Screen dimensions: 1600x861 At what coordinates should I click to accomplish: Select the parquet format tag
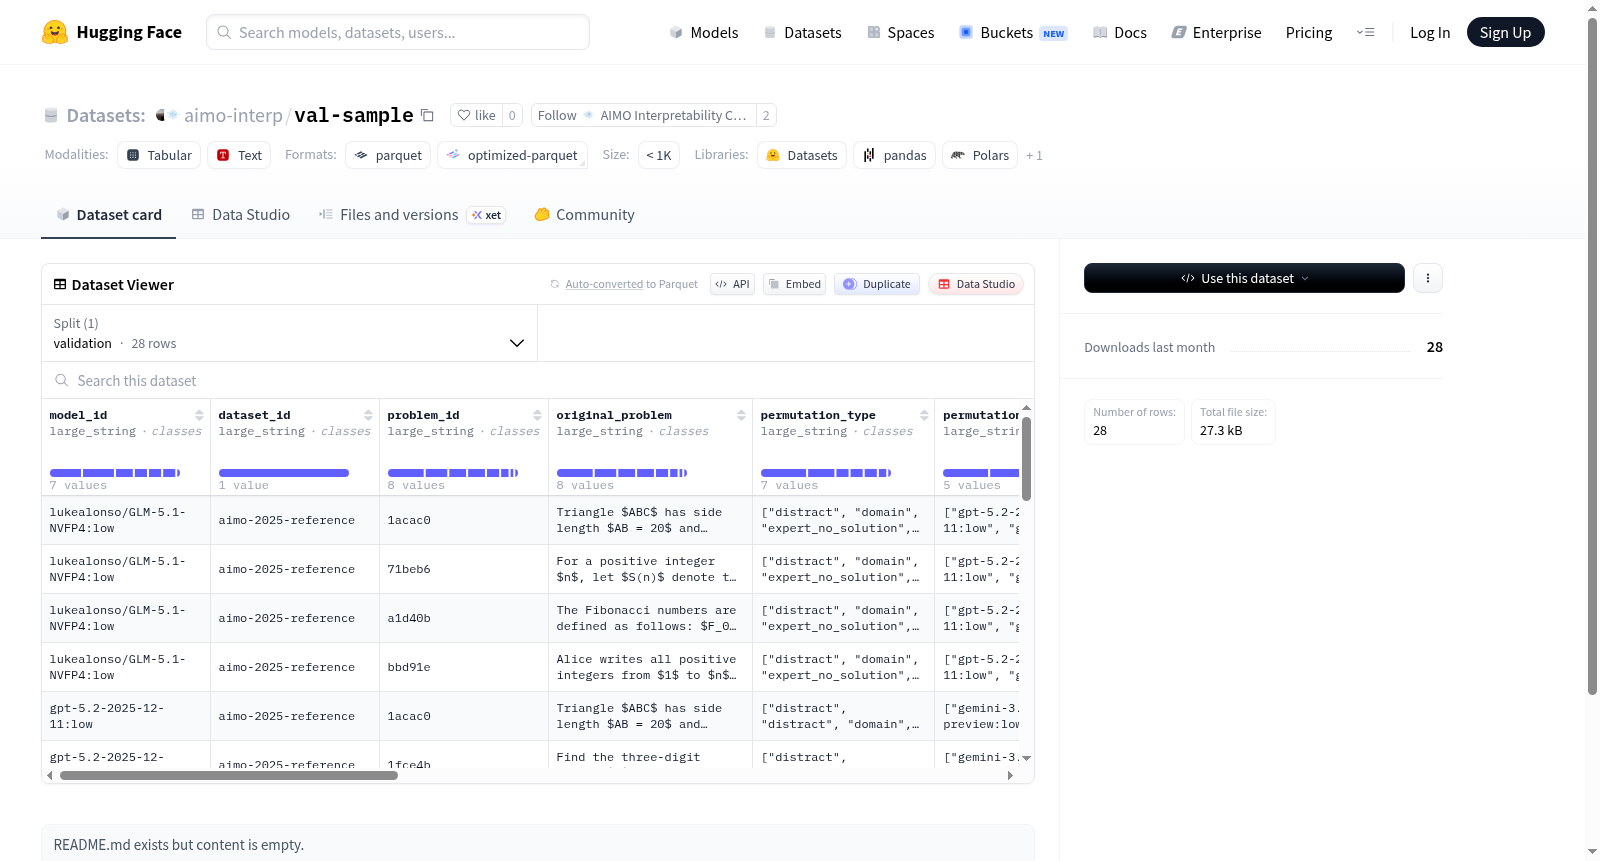point(388,155)
